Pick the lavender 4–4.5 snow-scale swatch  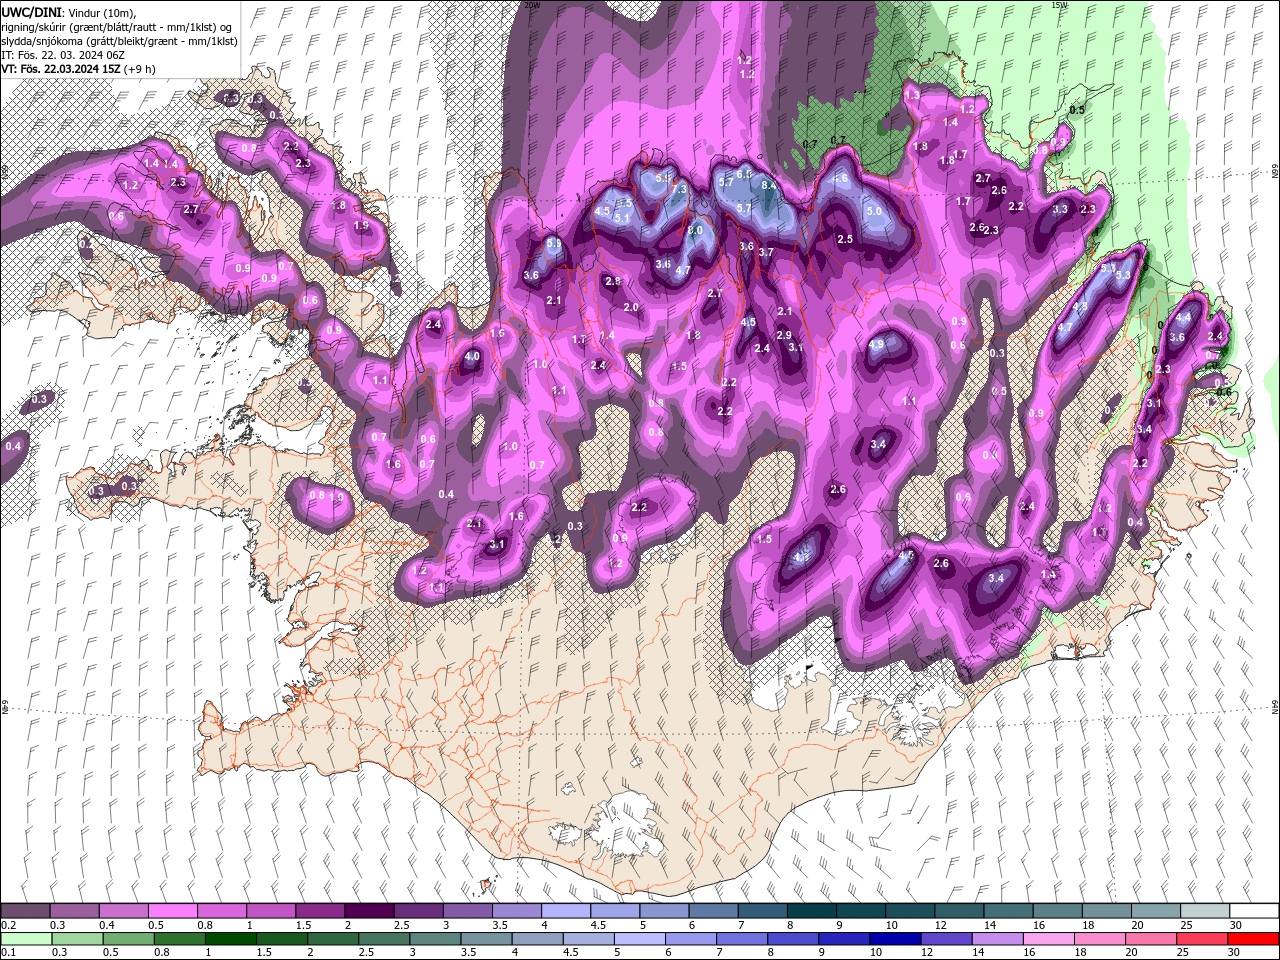[x=565, y=911]
